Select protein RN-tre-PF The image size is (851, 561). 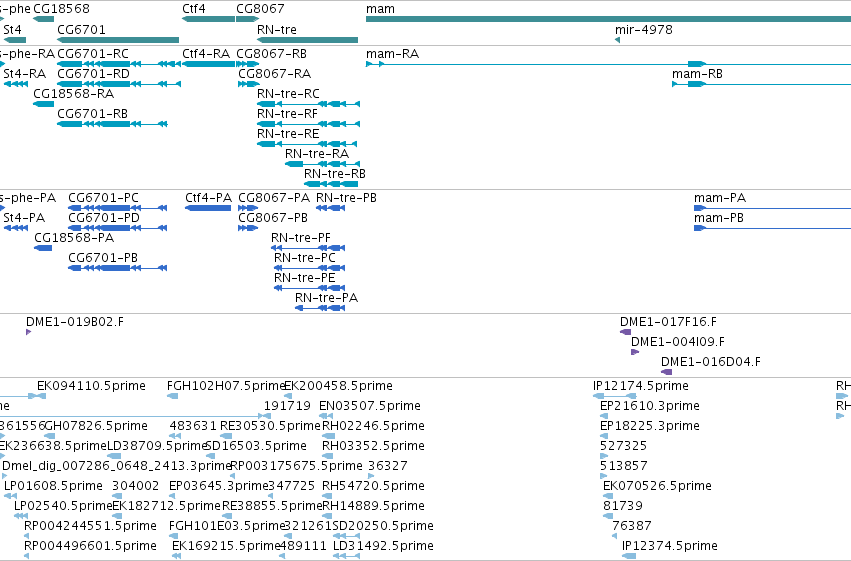(308, 248)
